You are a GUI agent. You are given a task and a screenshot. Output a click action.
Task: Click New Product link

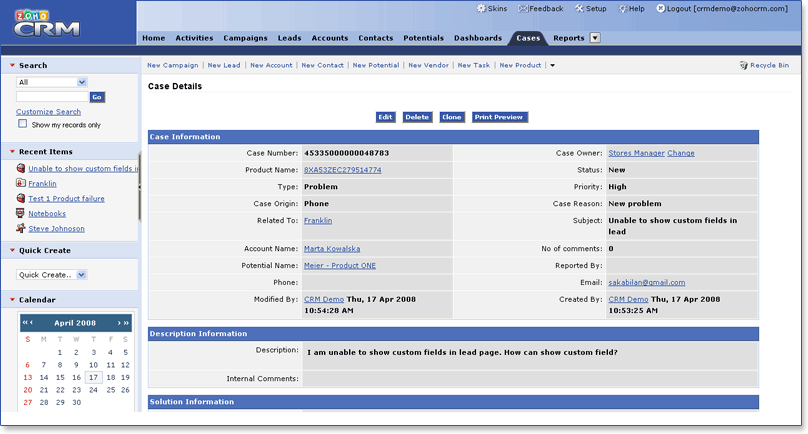point(520,65)
